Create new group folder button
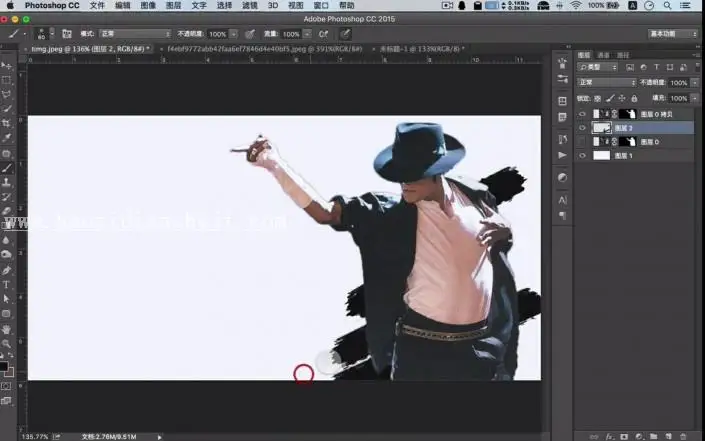Screen dimensions: 705x441 pos(653,436)
